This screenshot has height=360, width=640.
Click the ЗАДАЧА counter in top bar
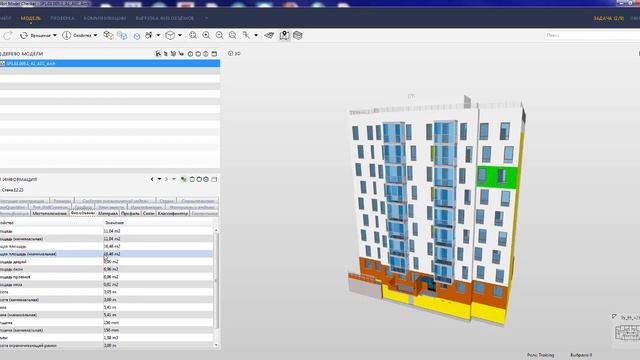[609, 18]
